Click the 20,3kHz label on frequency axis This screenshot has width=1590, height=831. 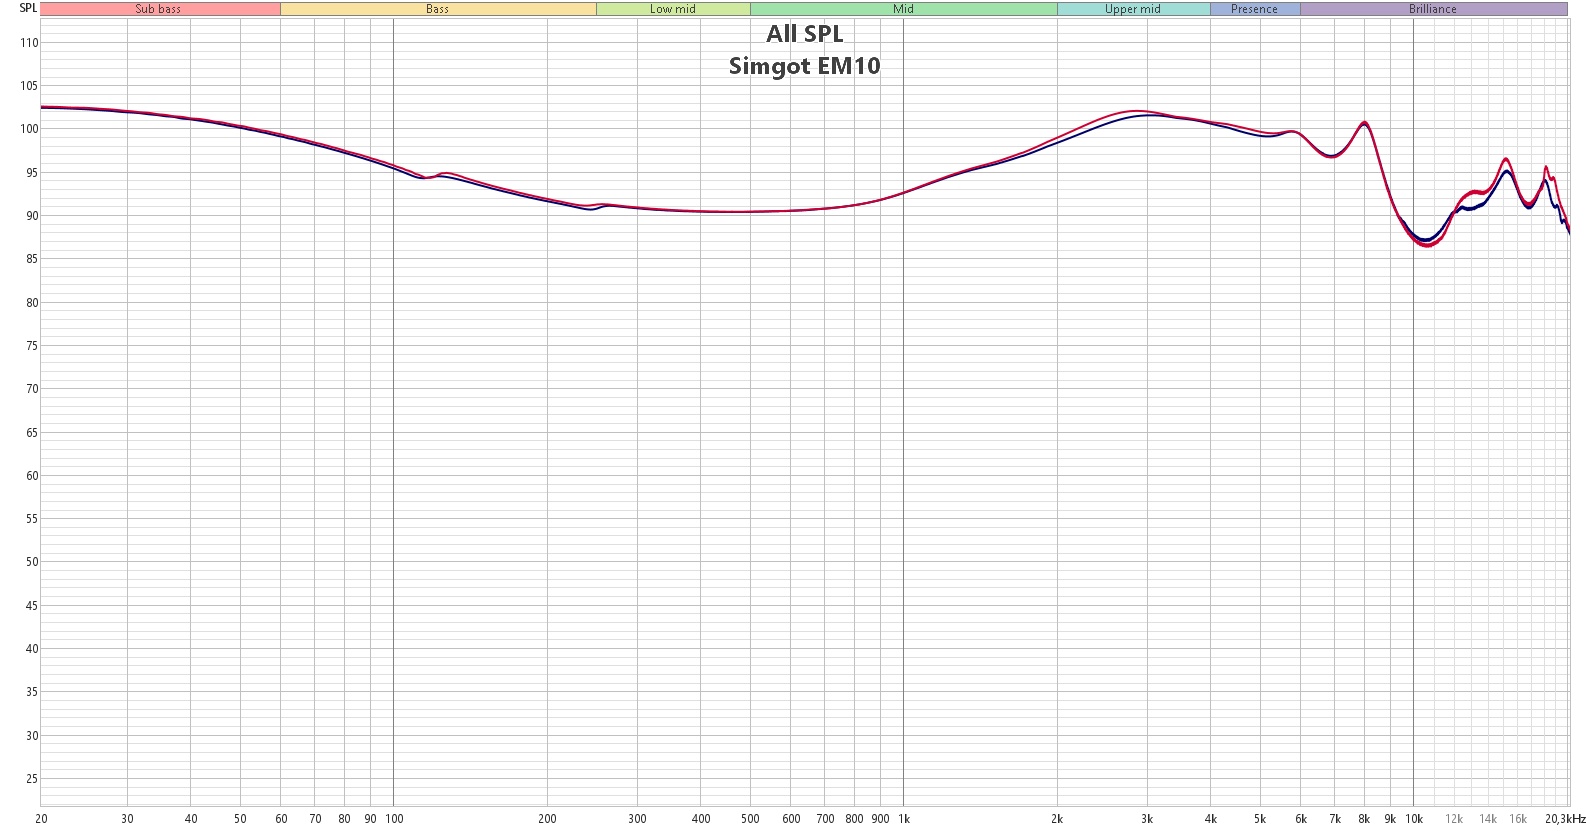(x=1565, y=819)
